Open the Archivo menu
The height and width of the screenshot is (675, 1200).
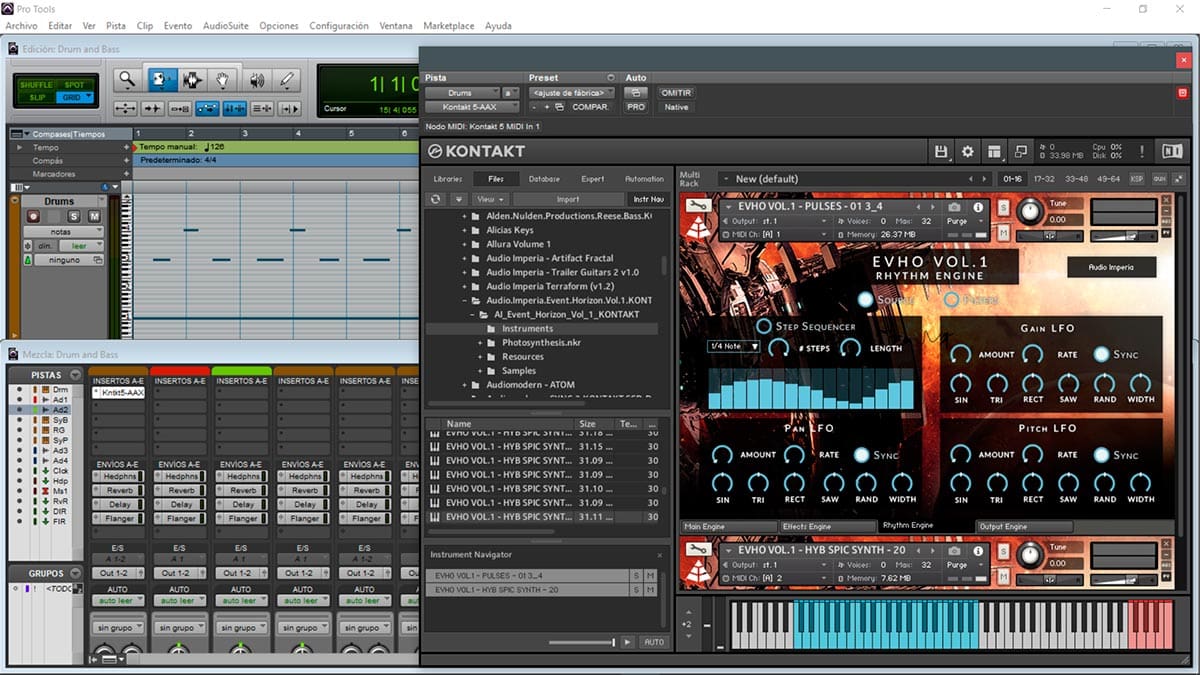[x=21, y=25]
